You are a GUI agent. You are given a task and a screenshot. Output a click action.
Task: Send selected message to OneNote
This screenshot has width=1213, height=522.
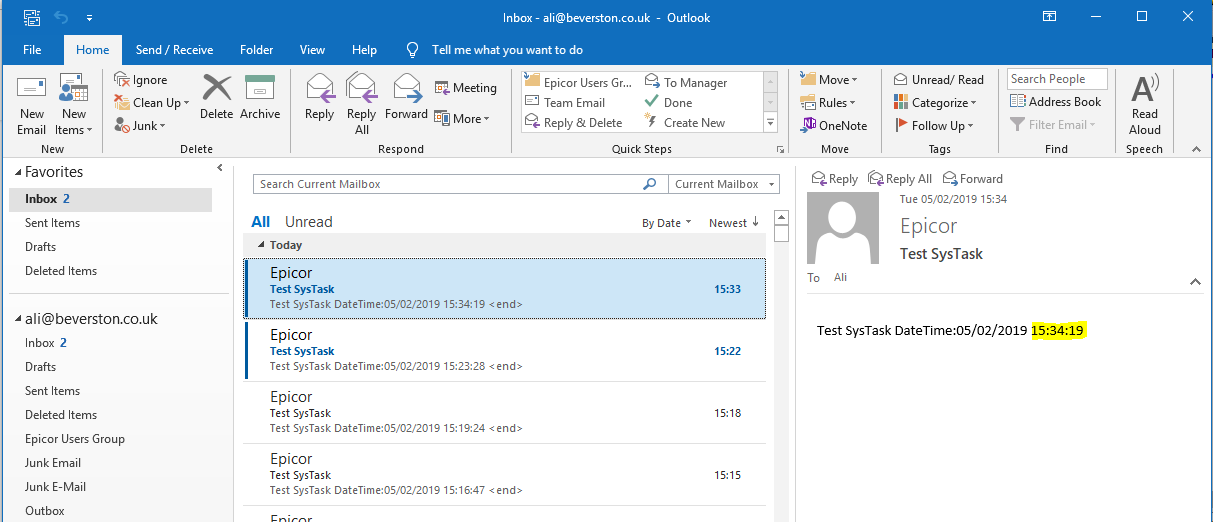coord(834,125)
